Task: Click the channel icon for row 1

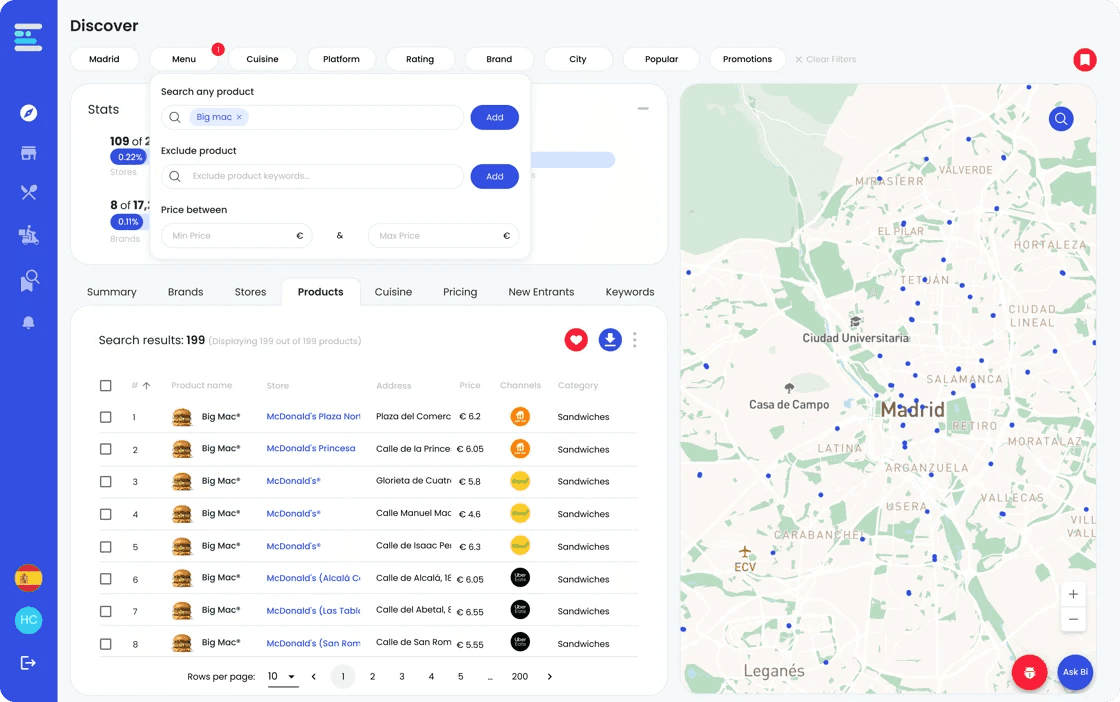Action: click(x=520, y=416)
